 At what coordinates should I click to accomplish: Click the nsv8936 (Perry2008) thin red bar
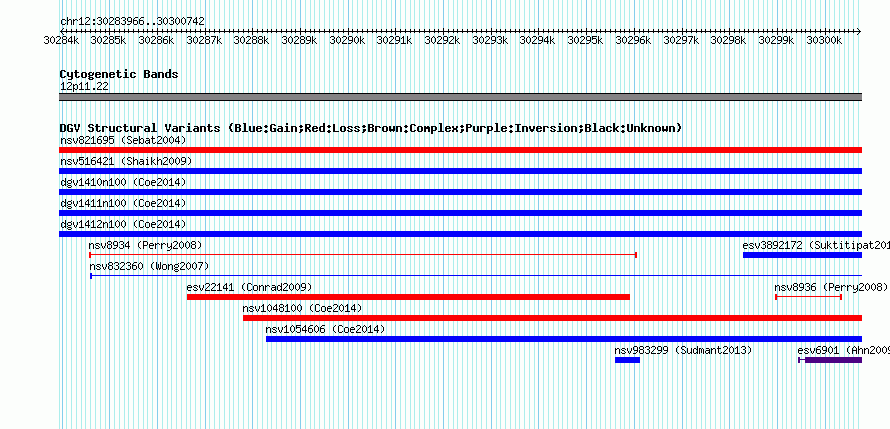click(x=808, y=297)
